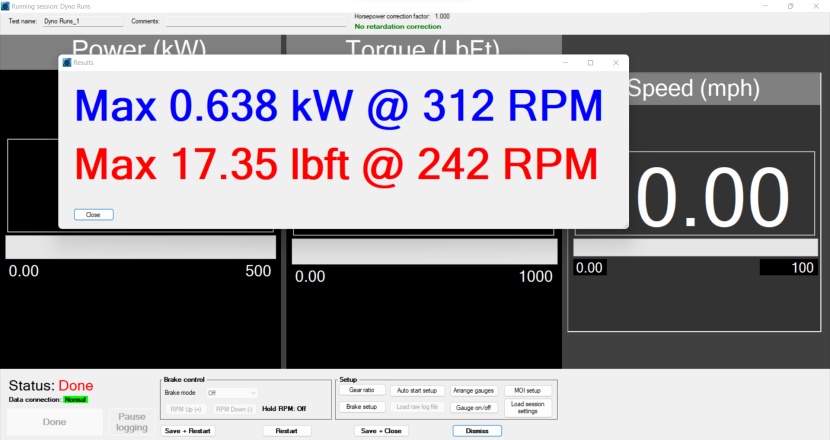This screenshot has width=830, height=440.
Task: Click the RPM Down (-) button
Action: (234, 409)
